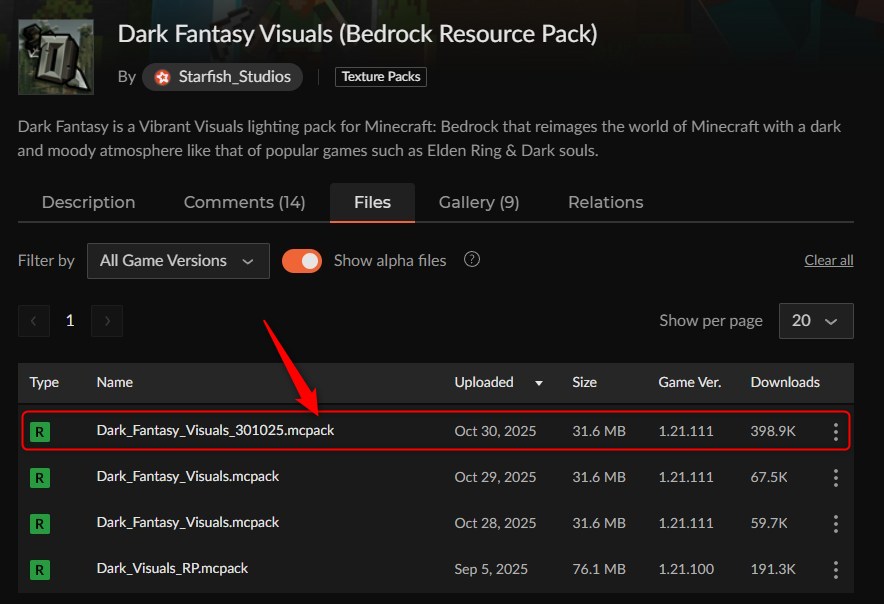Click the 191.3K downloads value
The height and width of the screenshot is (604, 884).
[772, 569]
